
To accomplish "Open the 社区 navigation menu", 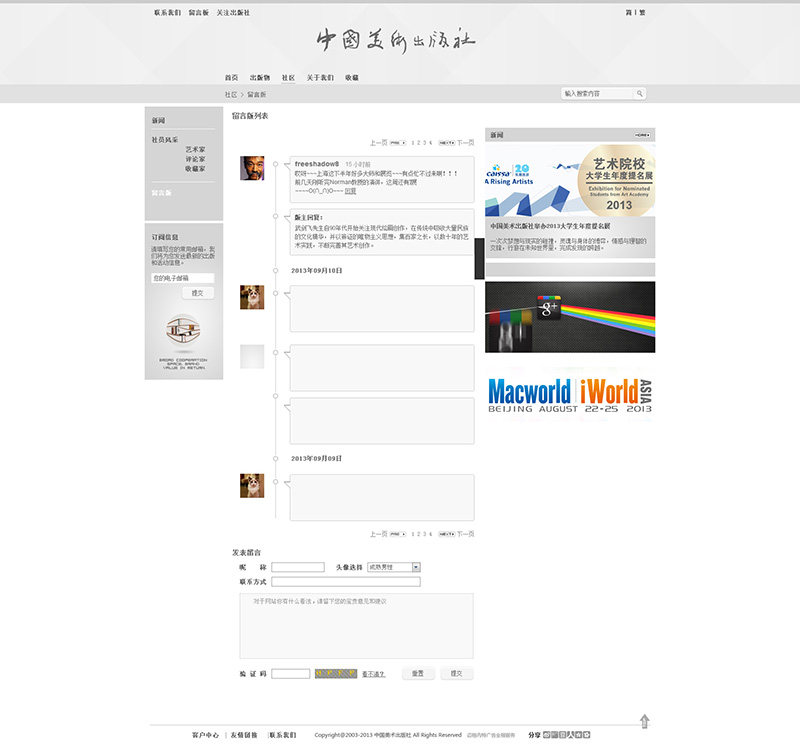I will coord(288,78).
